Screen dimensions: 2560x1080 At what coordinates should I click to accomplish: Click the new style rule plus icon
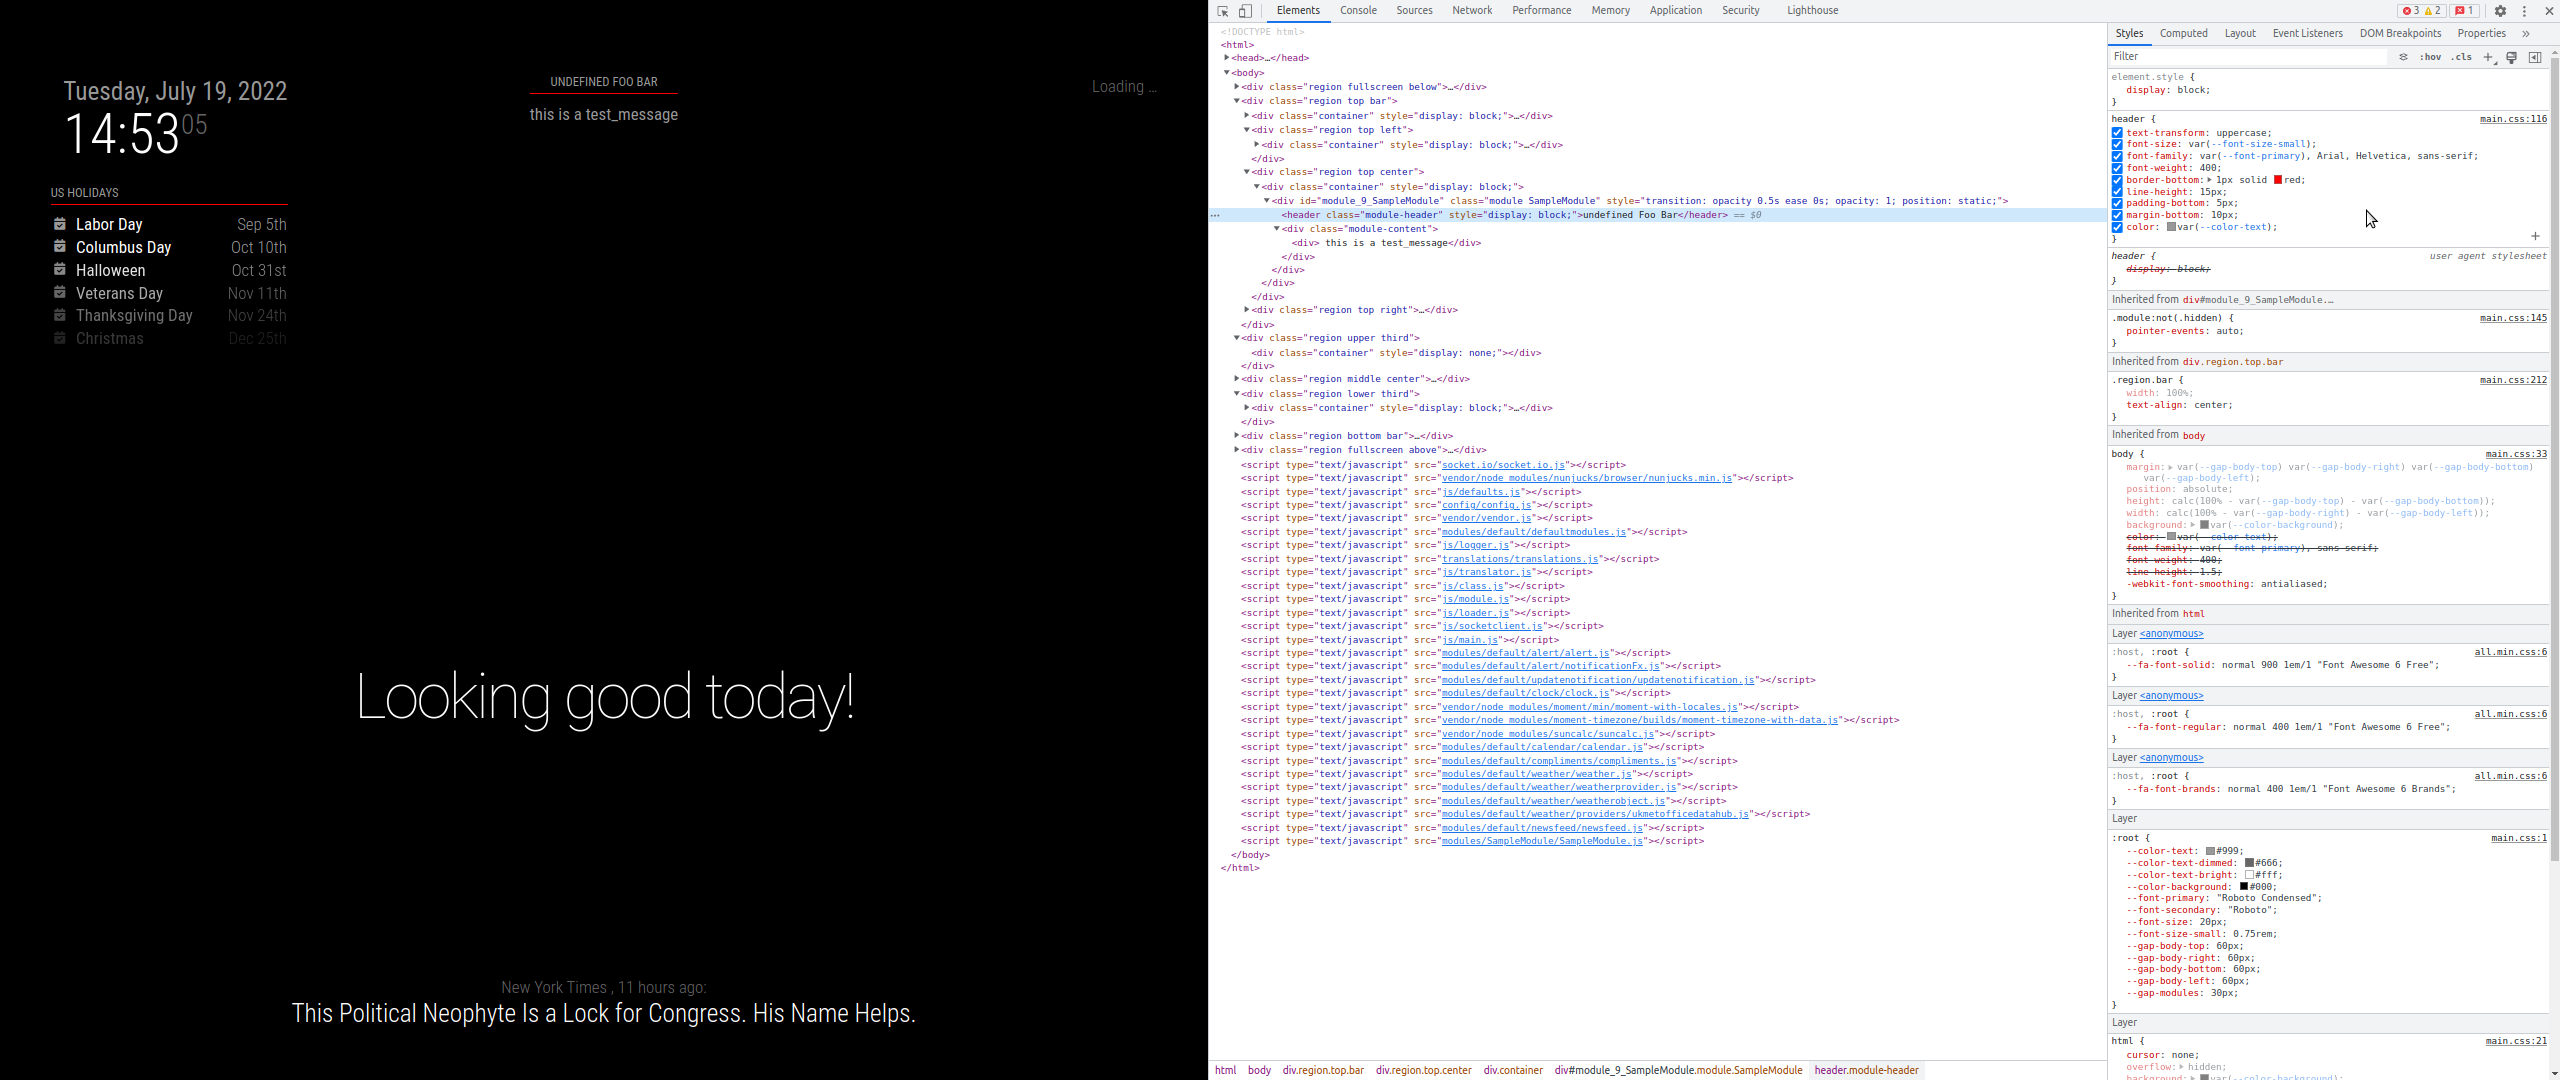2488,57
